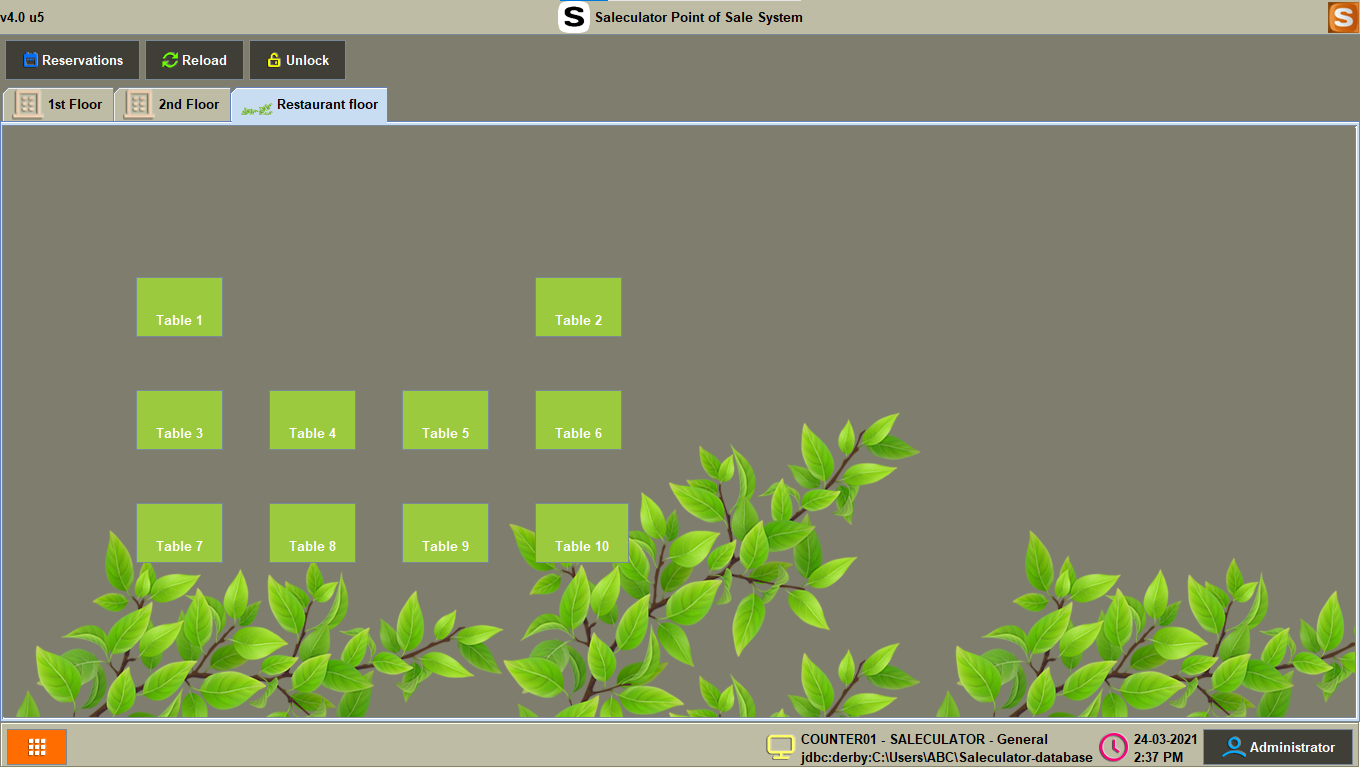Click the time 2:37 PM

click(1158, 757)
